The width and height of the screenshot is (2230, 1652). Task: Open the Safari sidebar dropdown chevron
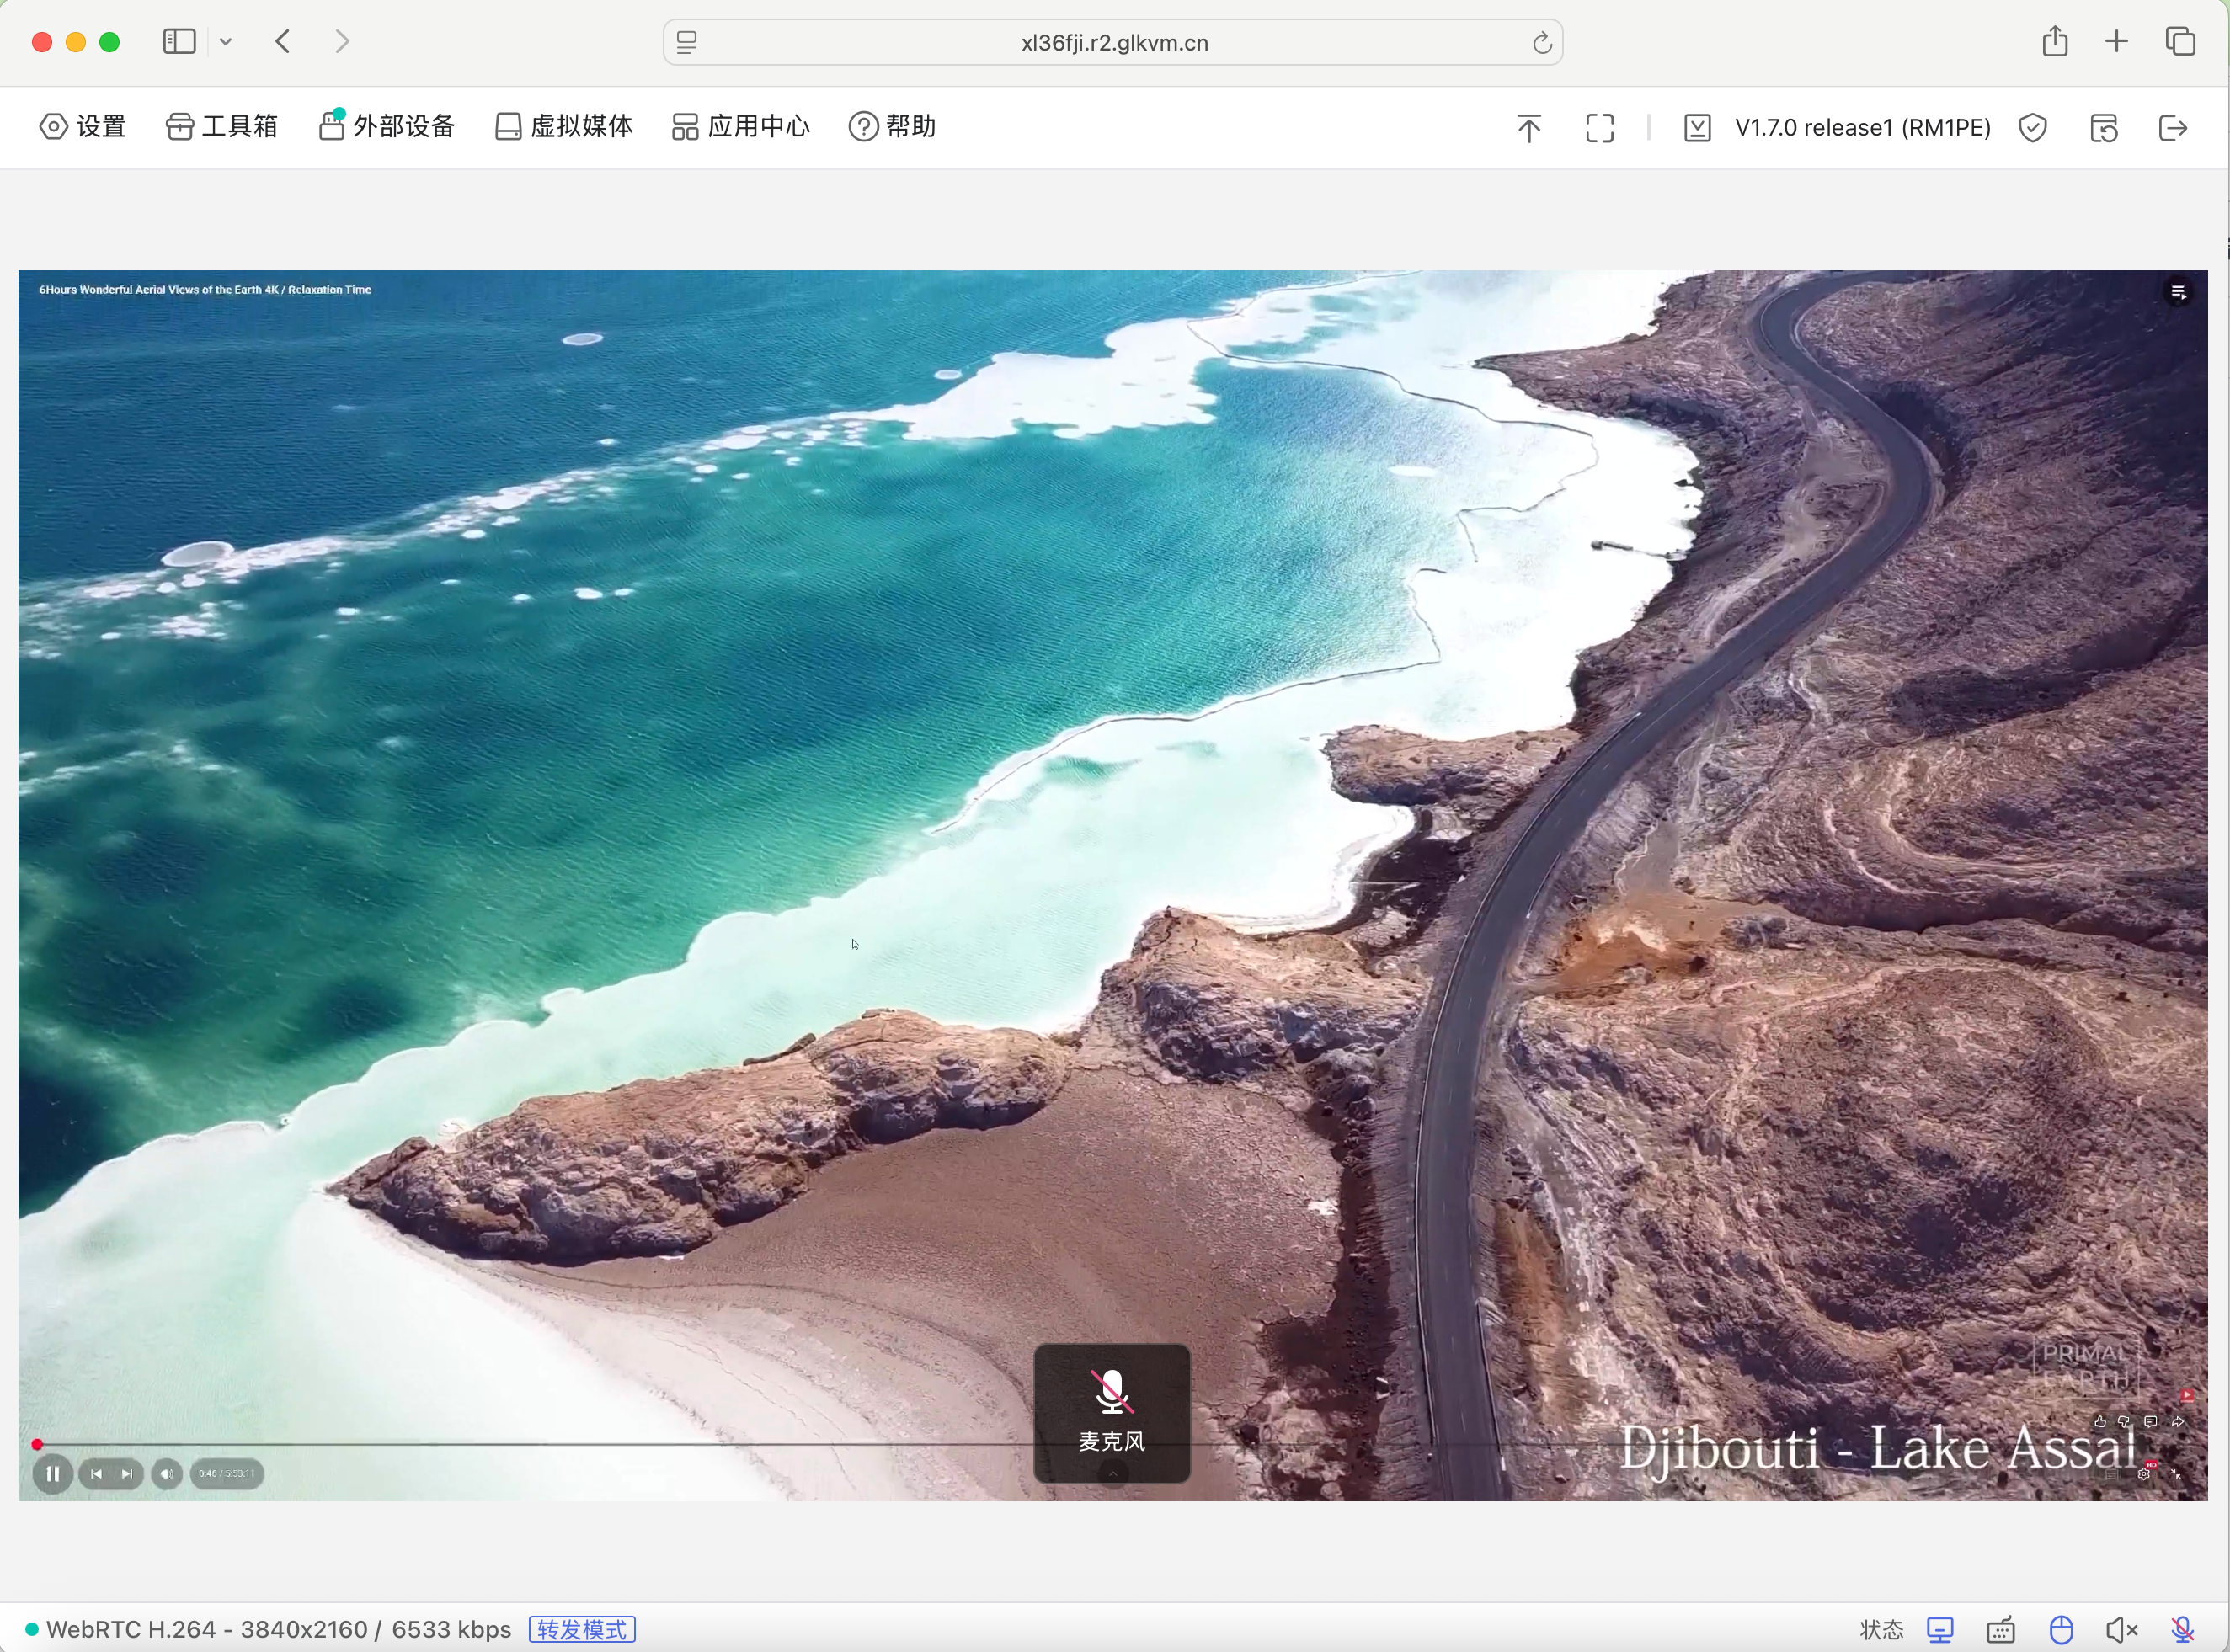point(226,42)
